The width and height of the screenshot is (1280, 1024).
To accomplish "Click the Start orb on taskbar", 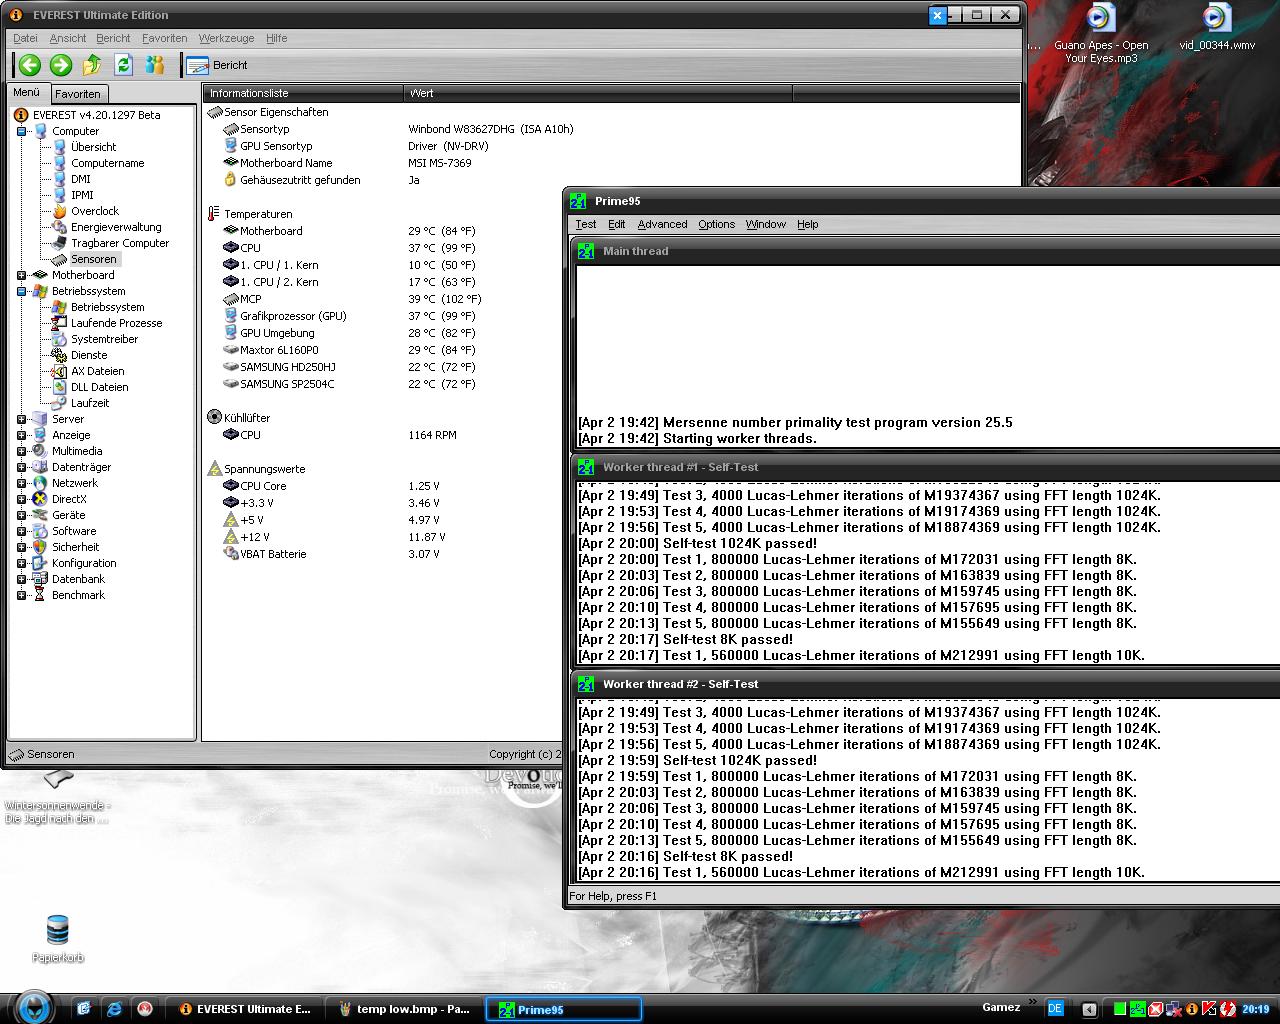I will (x=34, y=1006).
